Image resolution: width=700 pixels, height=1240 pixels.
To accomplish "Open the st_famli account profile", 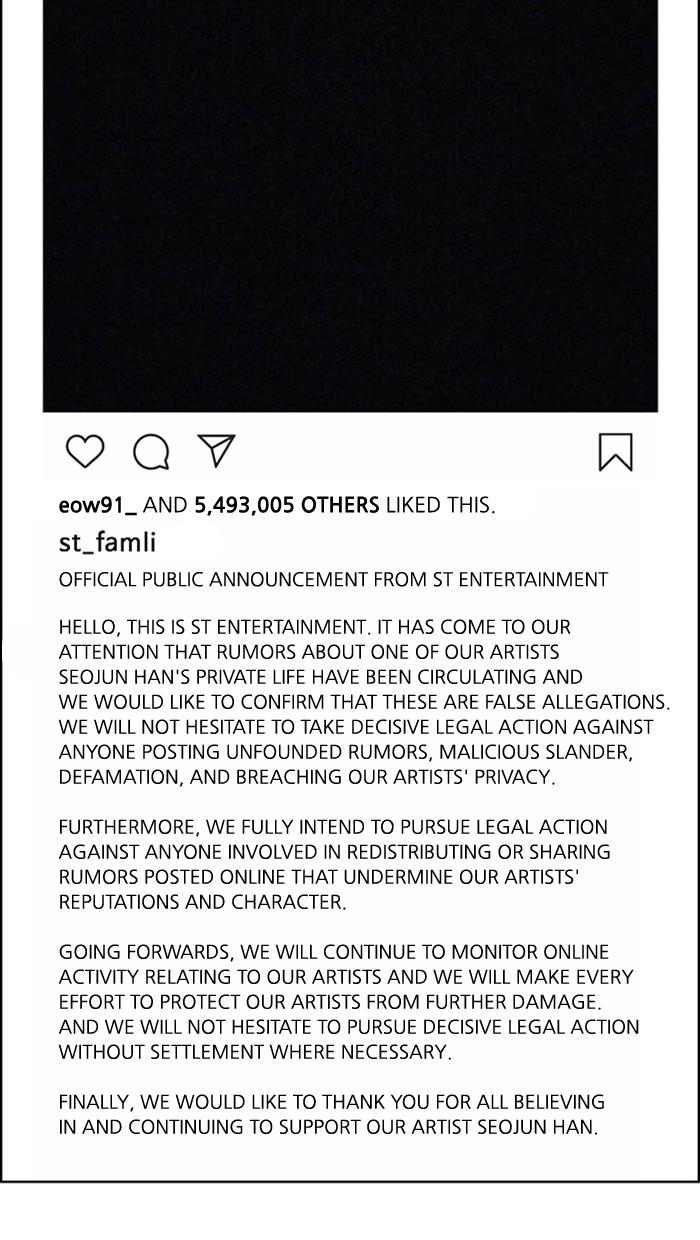I will point(107,543).
